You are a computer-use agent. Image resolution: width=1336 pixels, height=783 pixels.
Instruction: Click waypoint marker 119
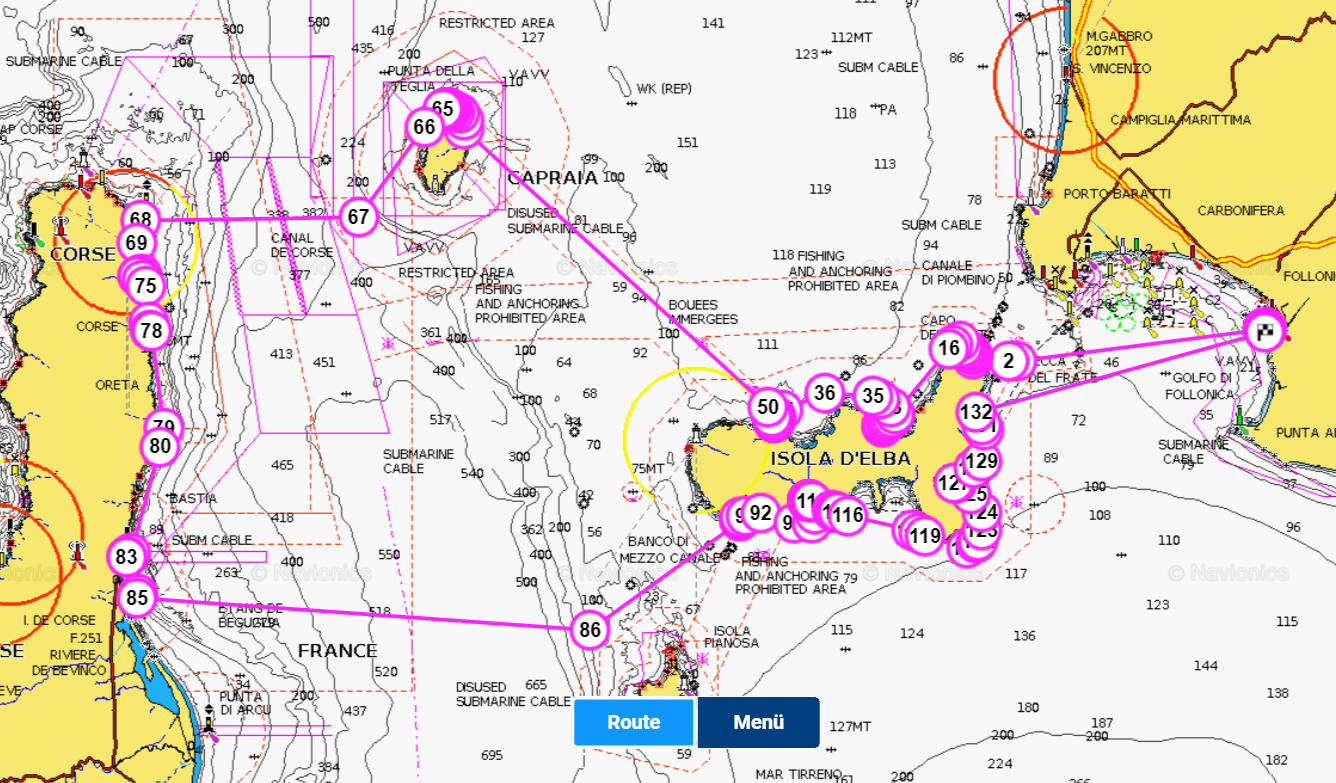click(x=925, y=536)
